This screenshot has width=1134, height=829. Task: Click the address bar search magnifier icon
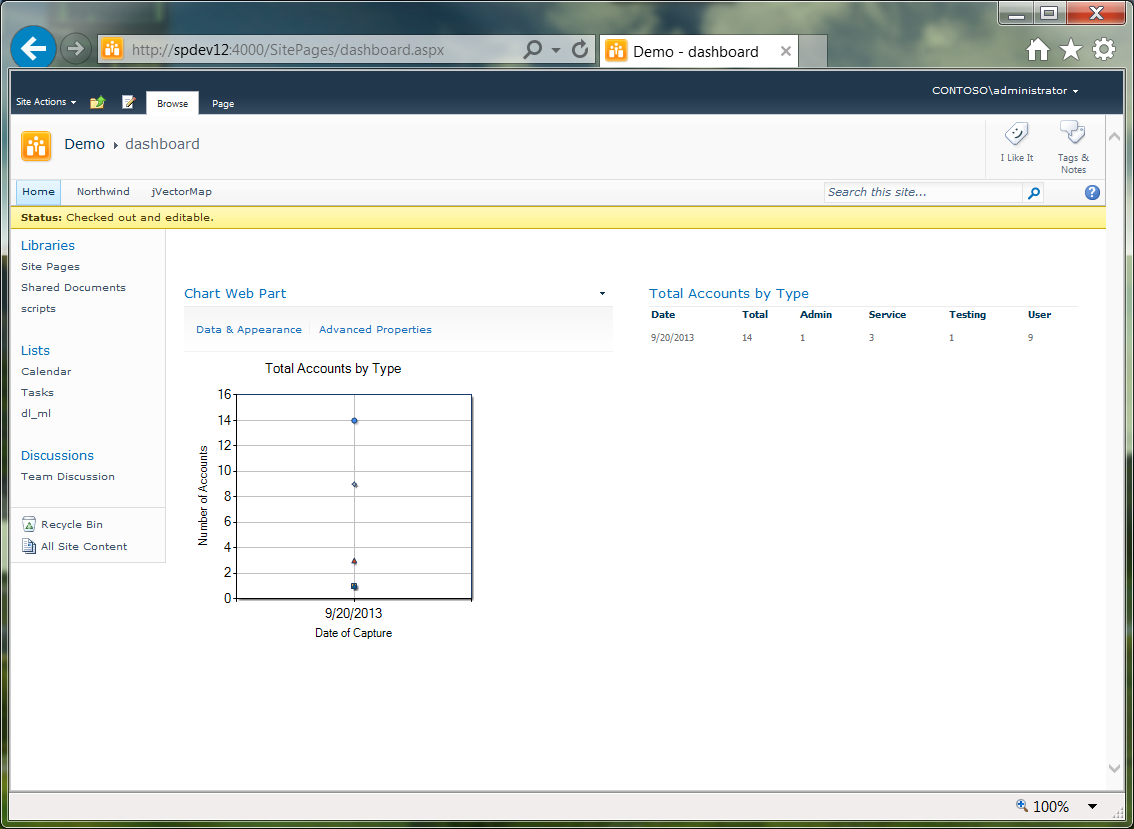(x=532, y=49)
